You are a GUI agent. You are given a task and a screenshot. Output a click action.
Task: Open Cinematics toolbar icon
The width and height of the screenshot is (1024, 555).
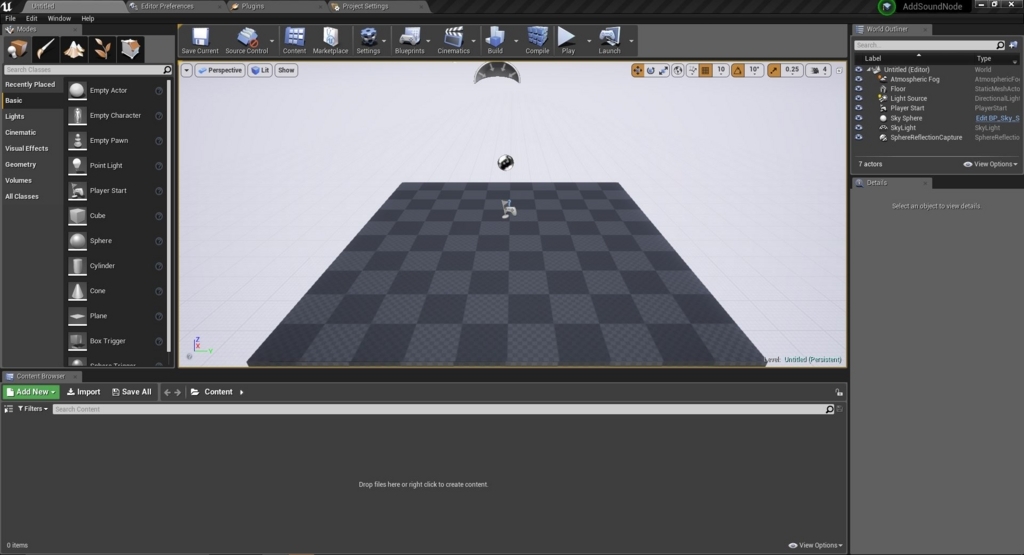[x=453, y=40]
